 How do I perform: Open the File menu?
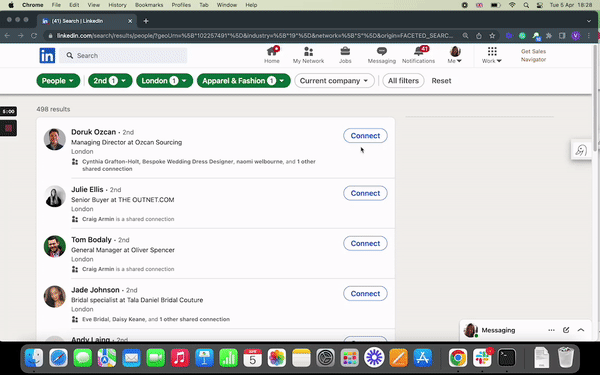point(56,5)
